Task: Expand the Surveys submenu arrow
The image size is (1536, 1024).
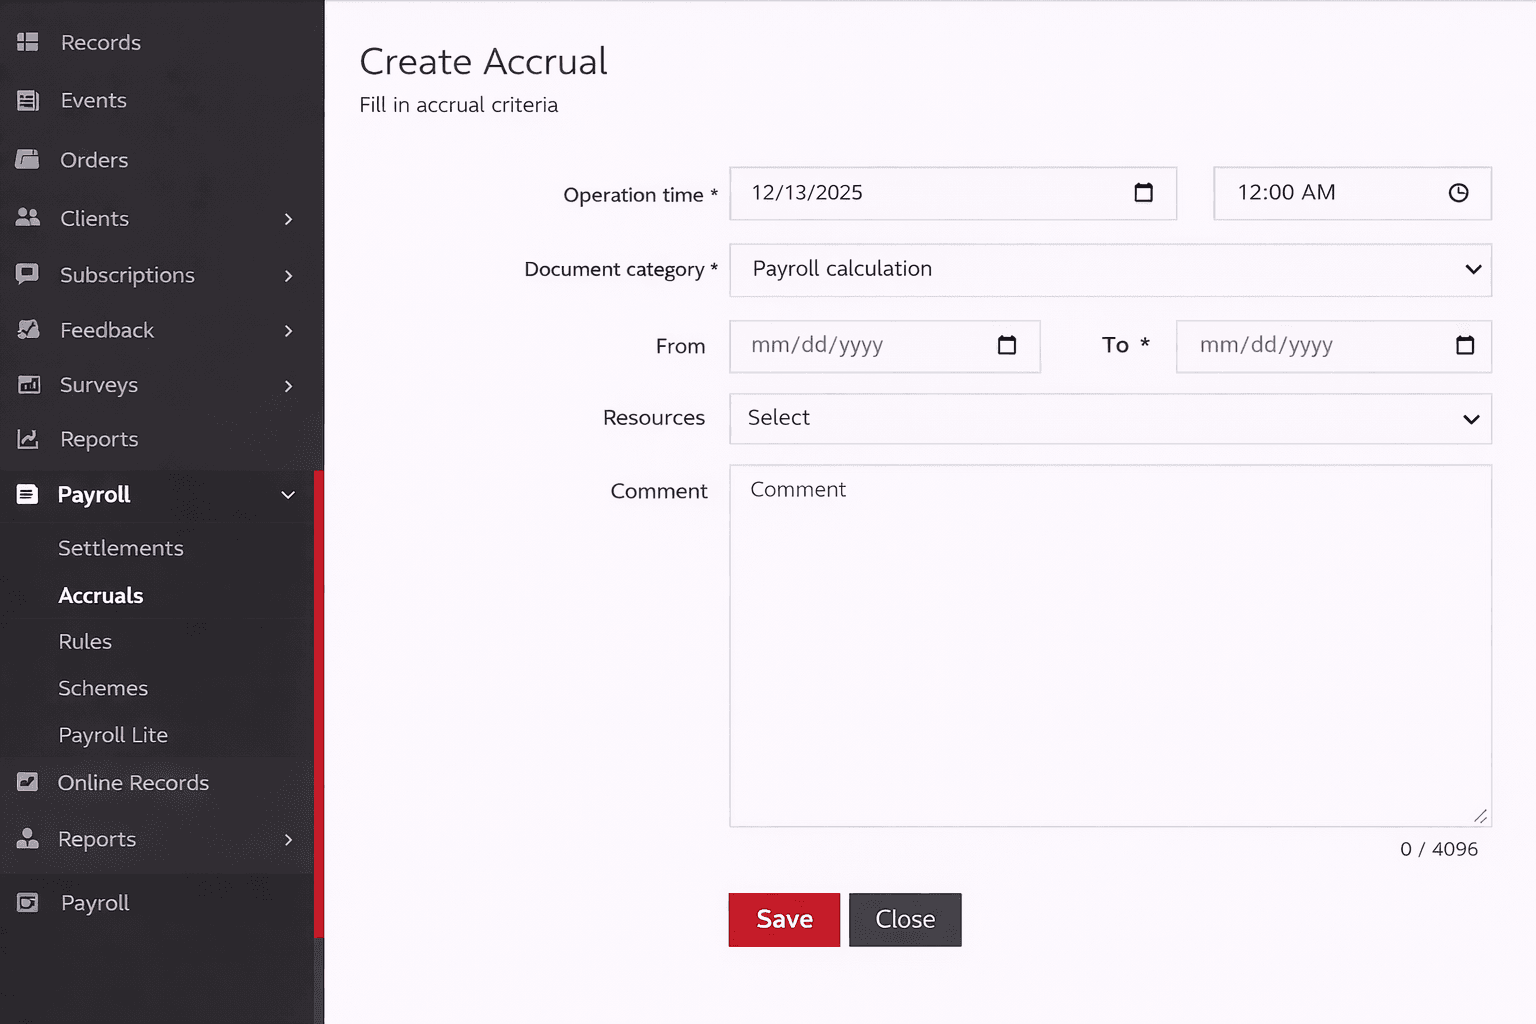Action: tap(288, 386)
